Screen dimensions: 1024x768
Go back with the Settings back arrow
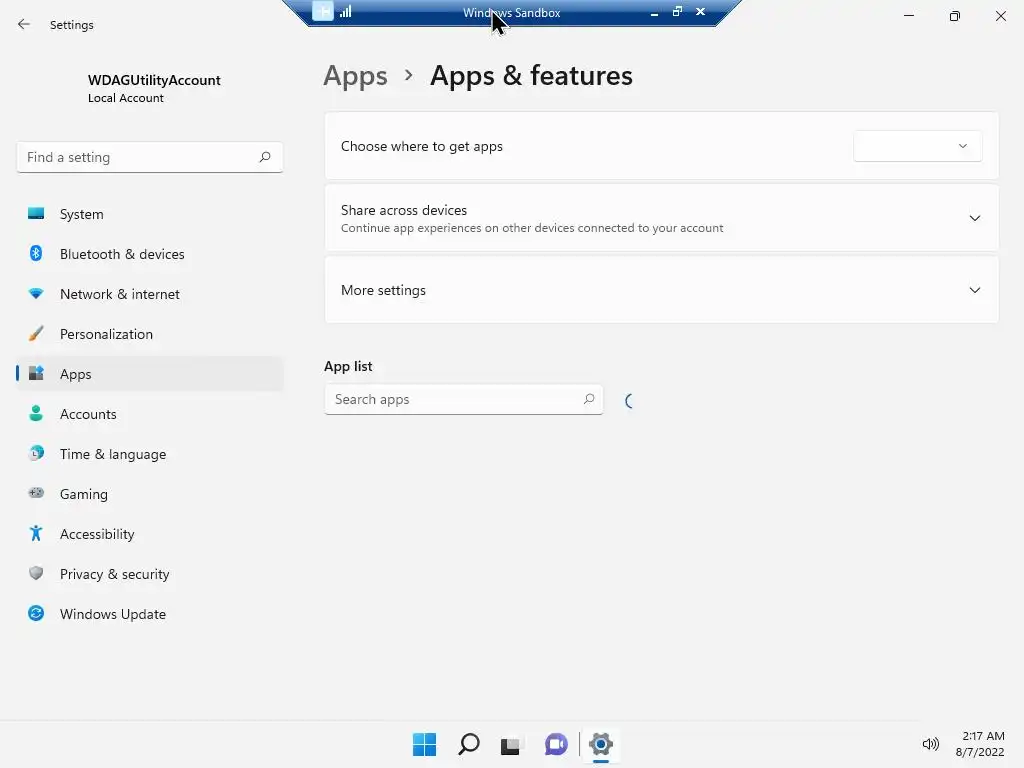pyautogui.click(x=24, y=24)
